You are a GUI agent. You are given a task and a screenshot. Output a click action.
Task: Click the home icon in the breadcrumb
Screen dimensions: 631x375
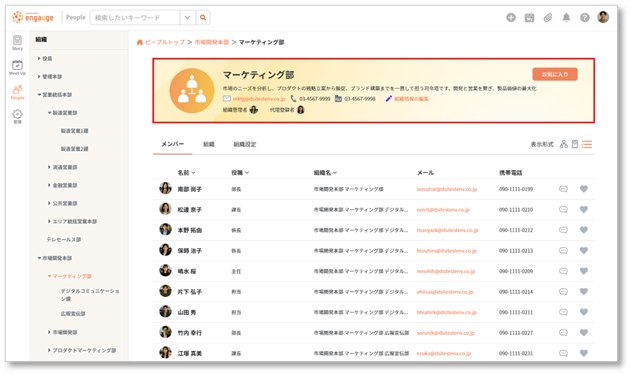coord(140,42)
